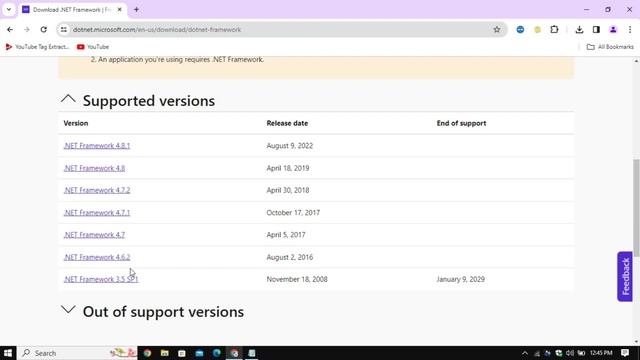Open Chrome's three-dot menu
Viewport: 640px width, 360px height.
(630, 29)
